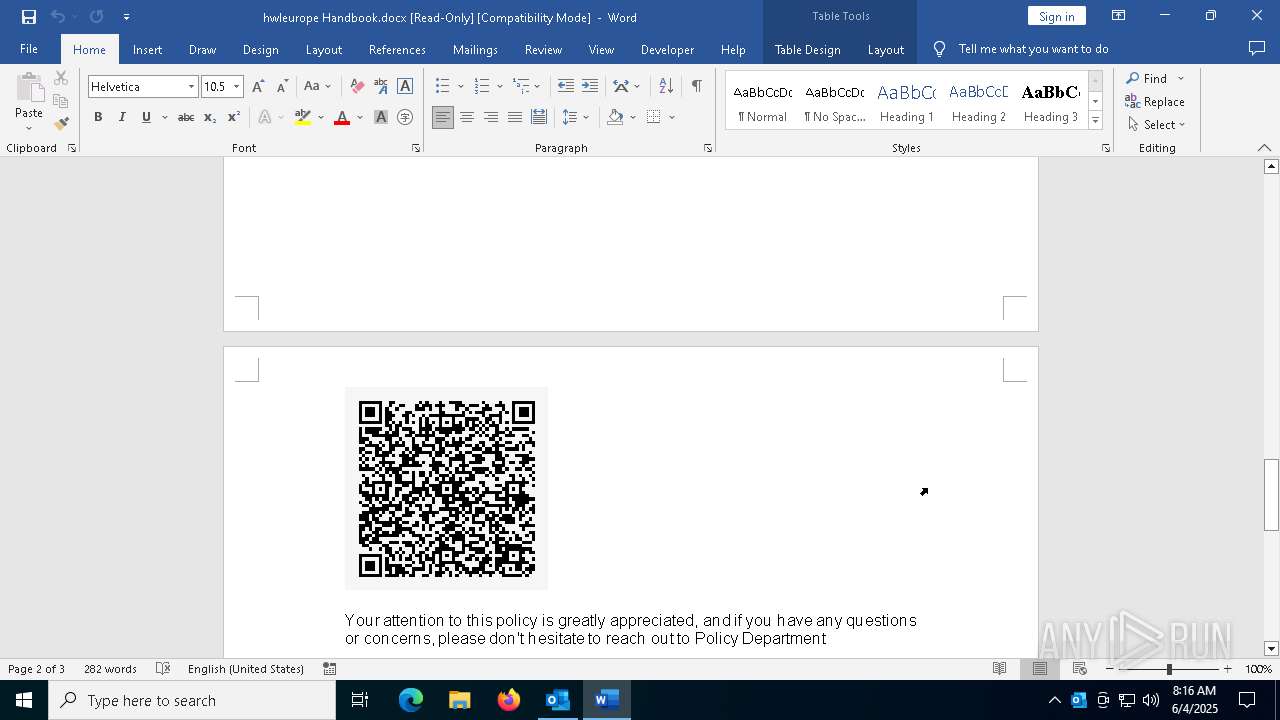Toggle macro recording in status bar

pos(329,669)
